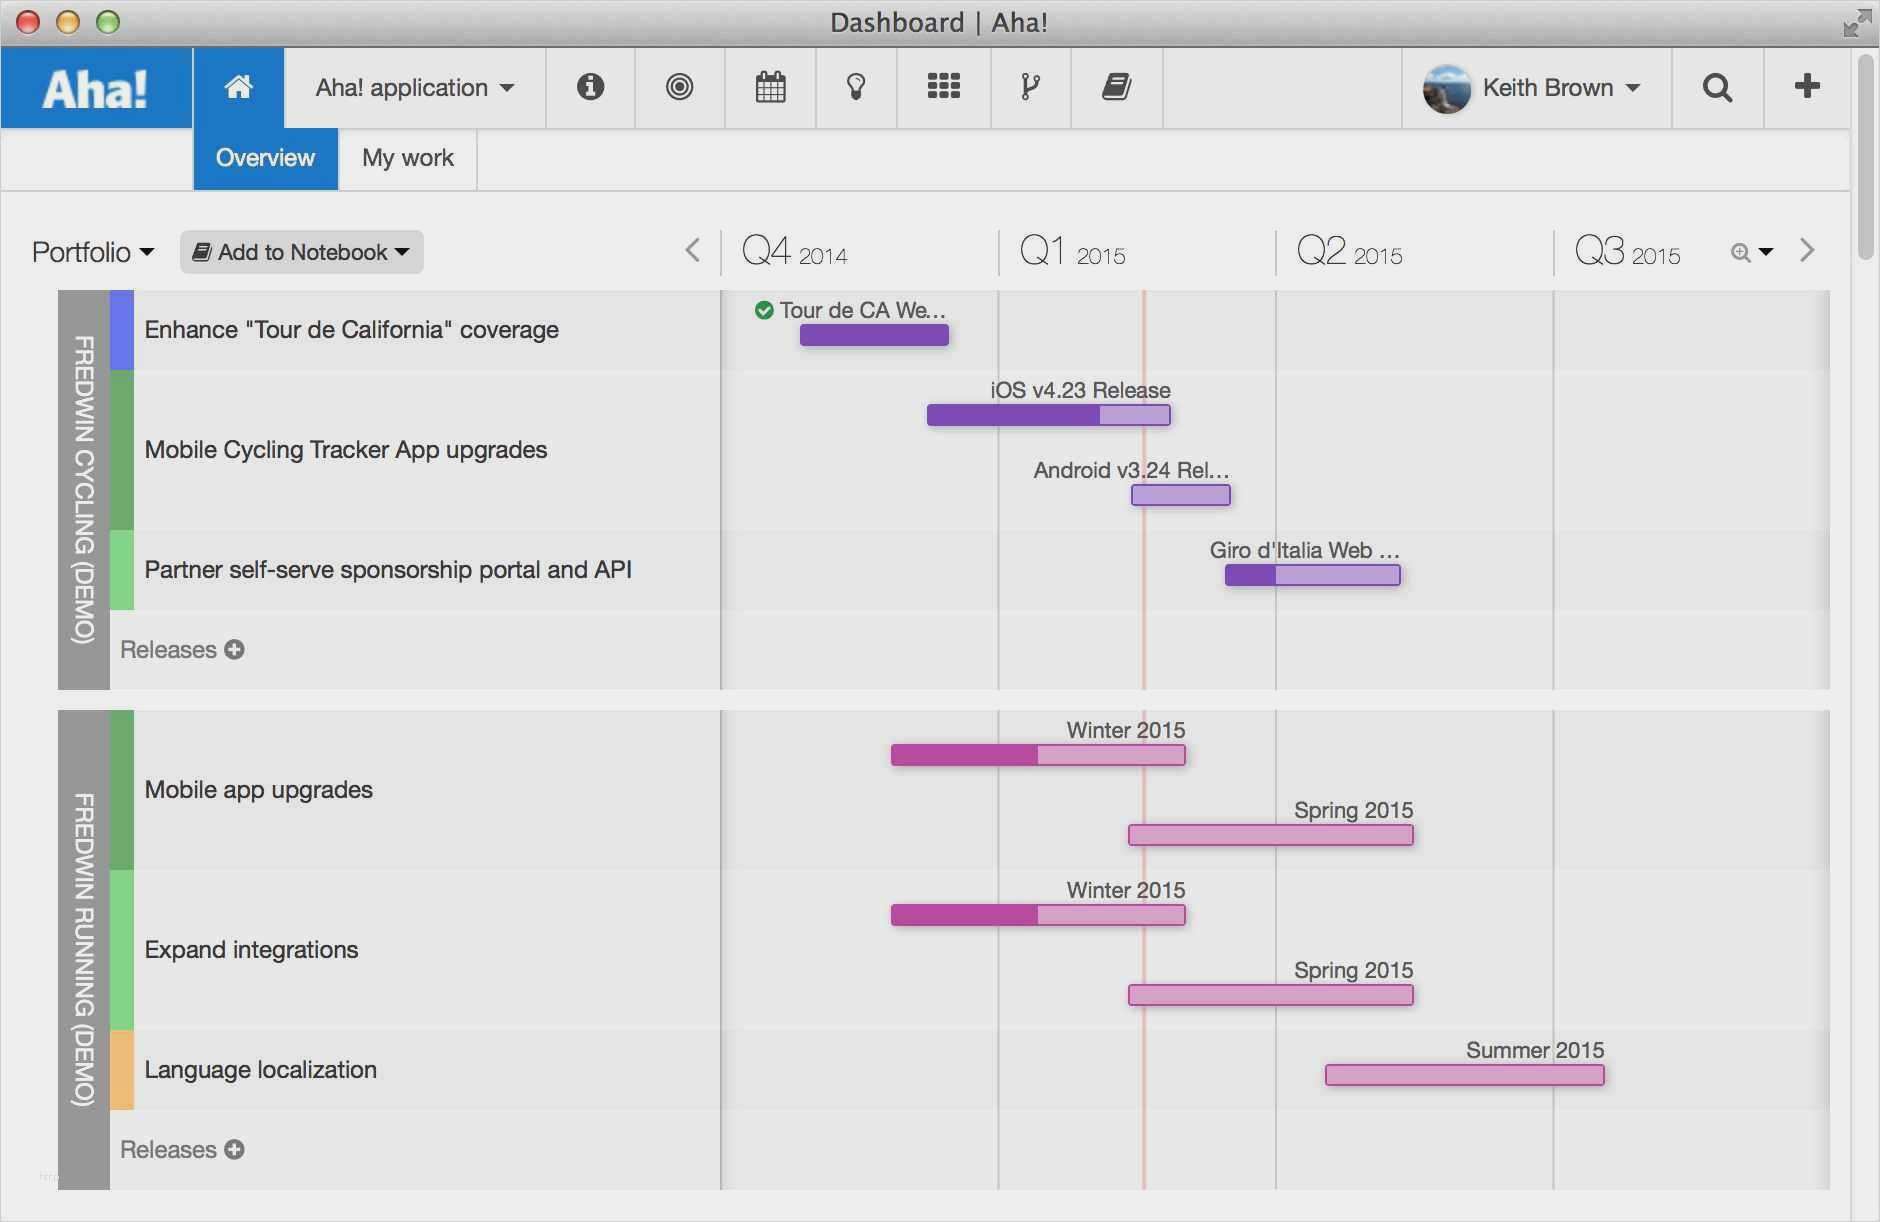Screen dimensions: 1880x1222
Task: Expand the Aha! application dropdown
Action: [414, 88]
